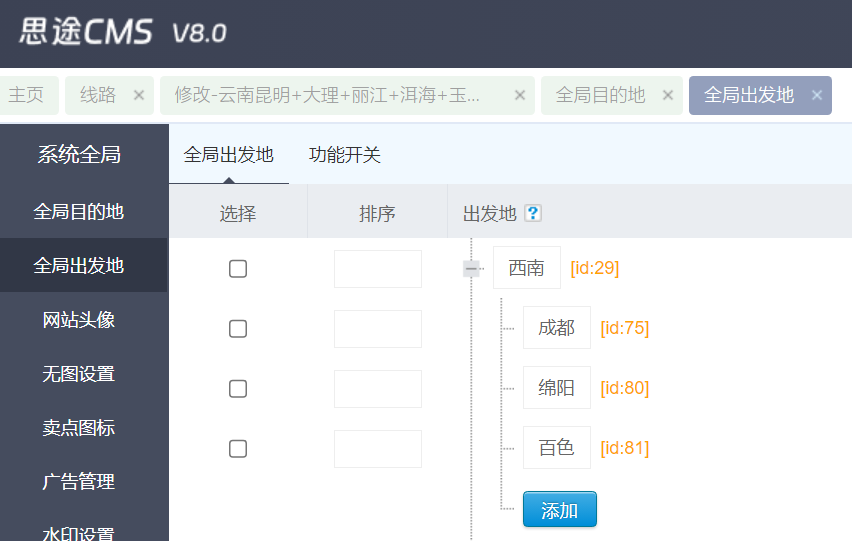This screenshot has width=852, height=541.
Task: Go to 无图设置 sidebar item
Action: pos(79,374)
